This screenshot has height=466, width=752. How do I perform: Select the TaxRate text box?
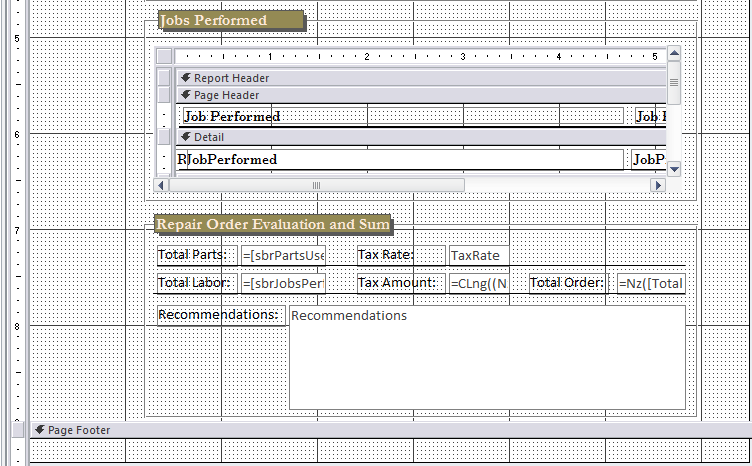479,256
